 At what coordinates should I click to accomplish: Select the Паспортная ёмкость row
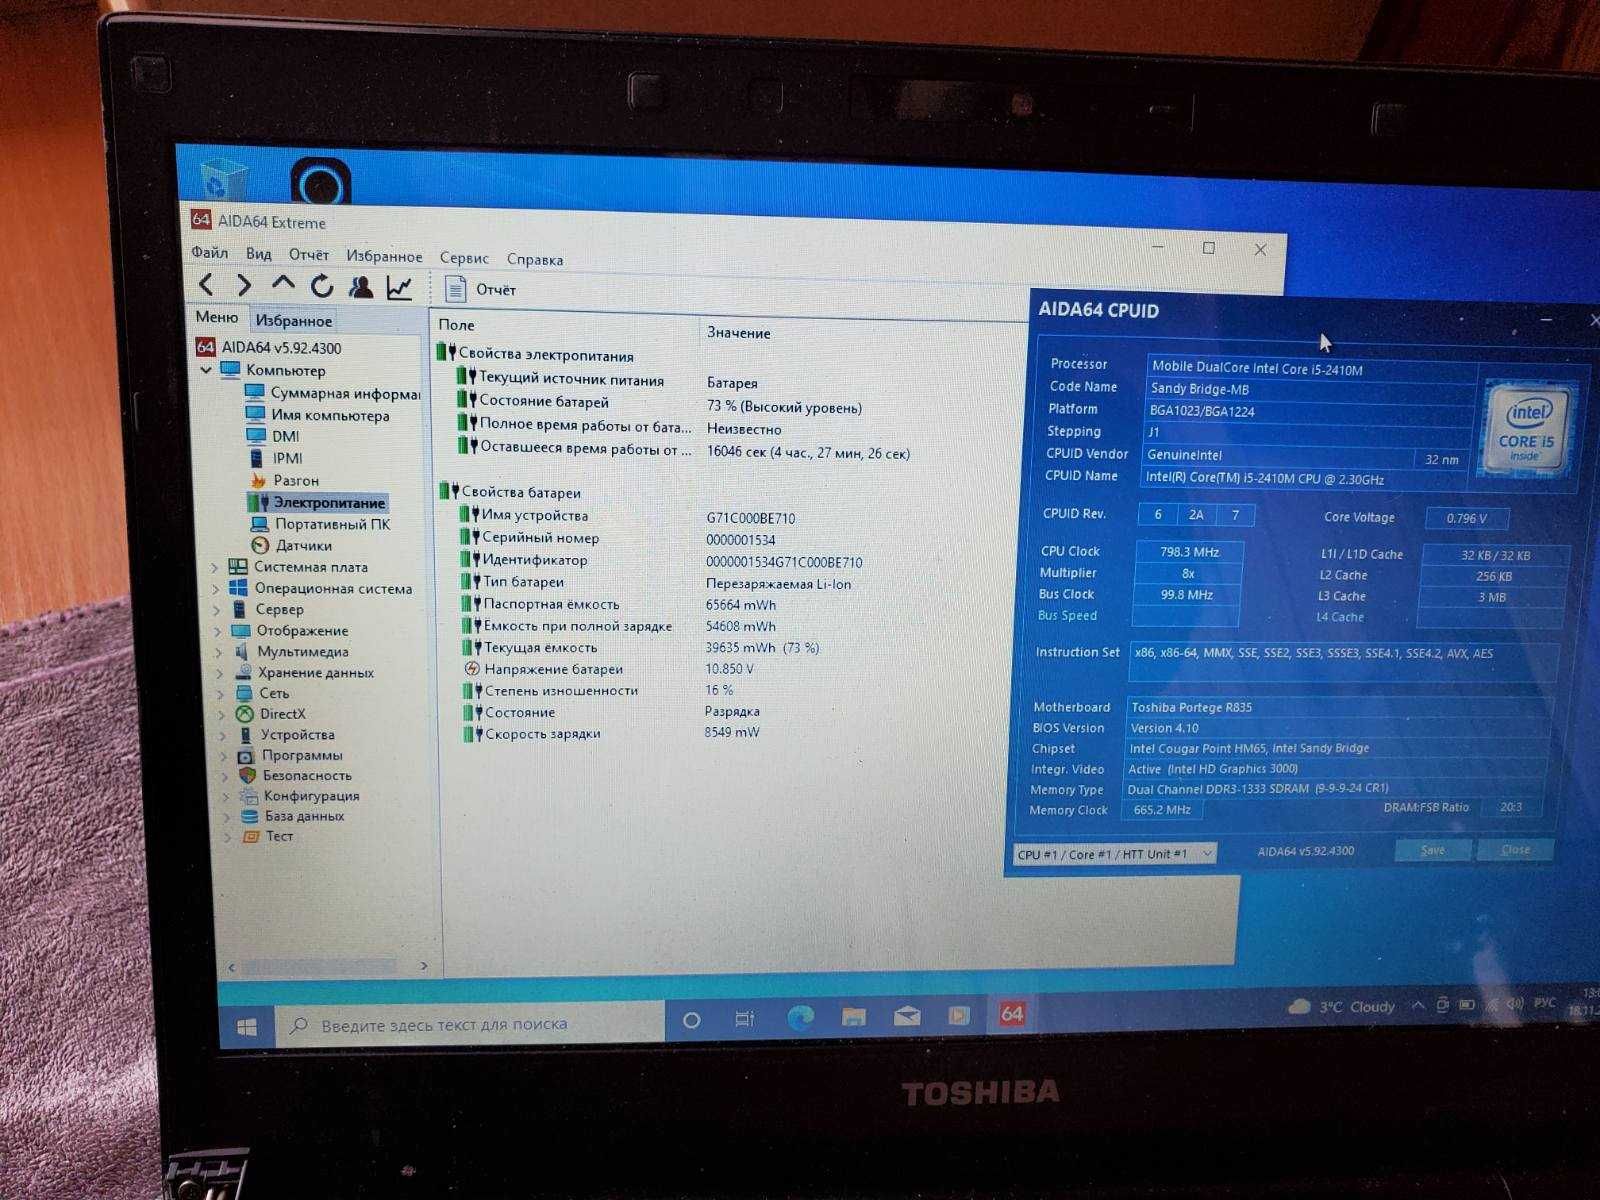point(620,604)
